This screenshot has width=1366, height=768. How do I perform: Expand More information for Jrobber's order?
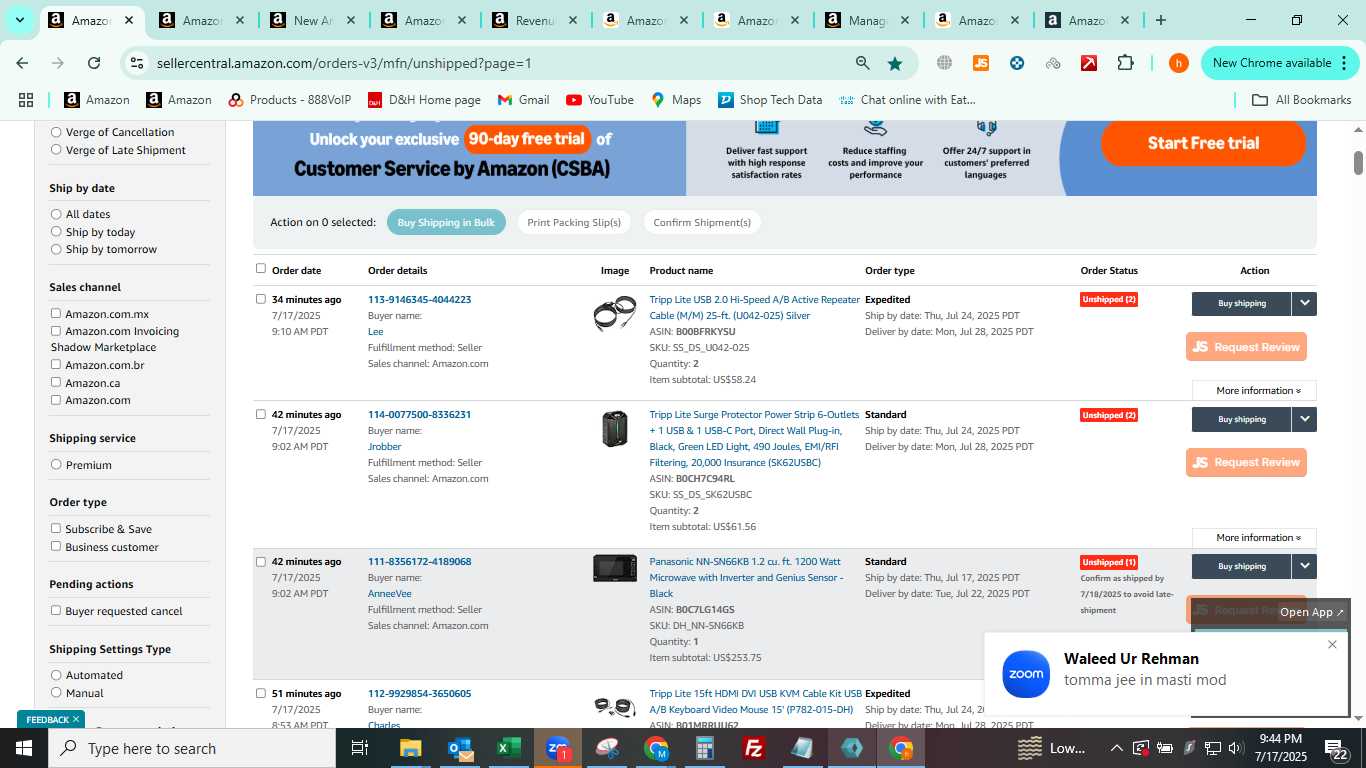1254,537
